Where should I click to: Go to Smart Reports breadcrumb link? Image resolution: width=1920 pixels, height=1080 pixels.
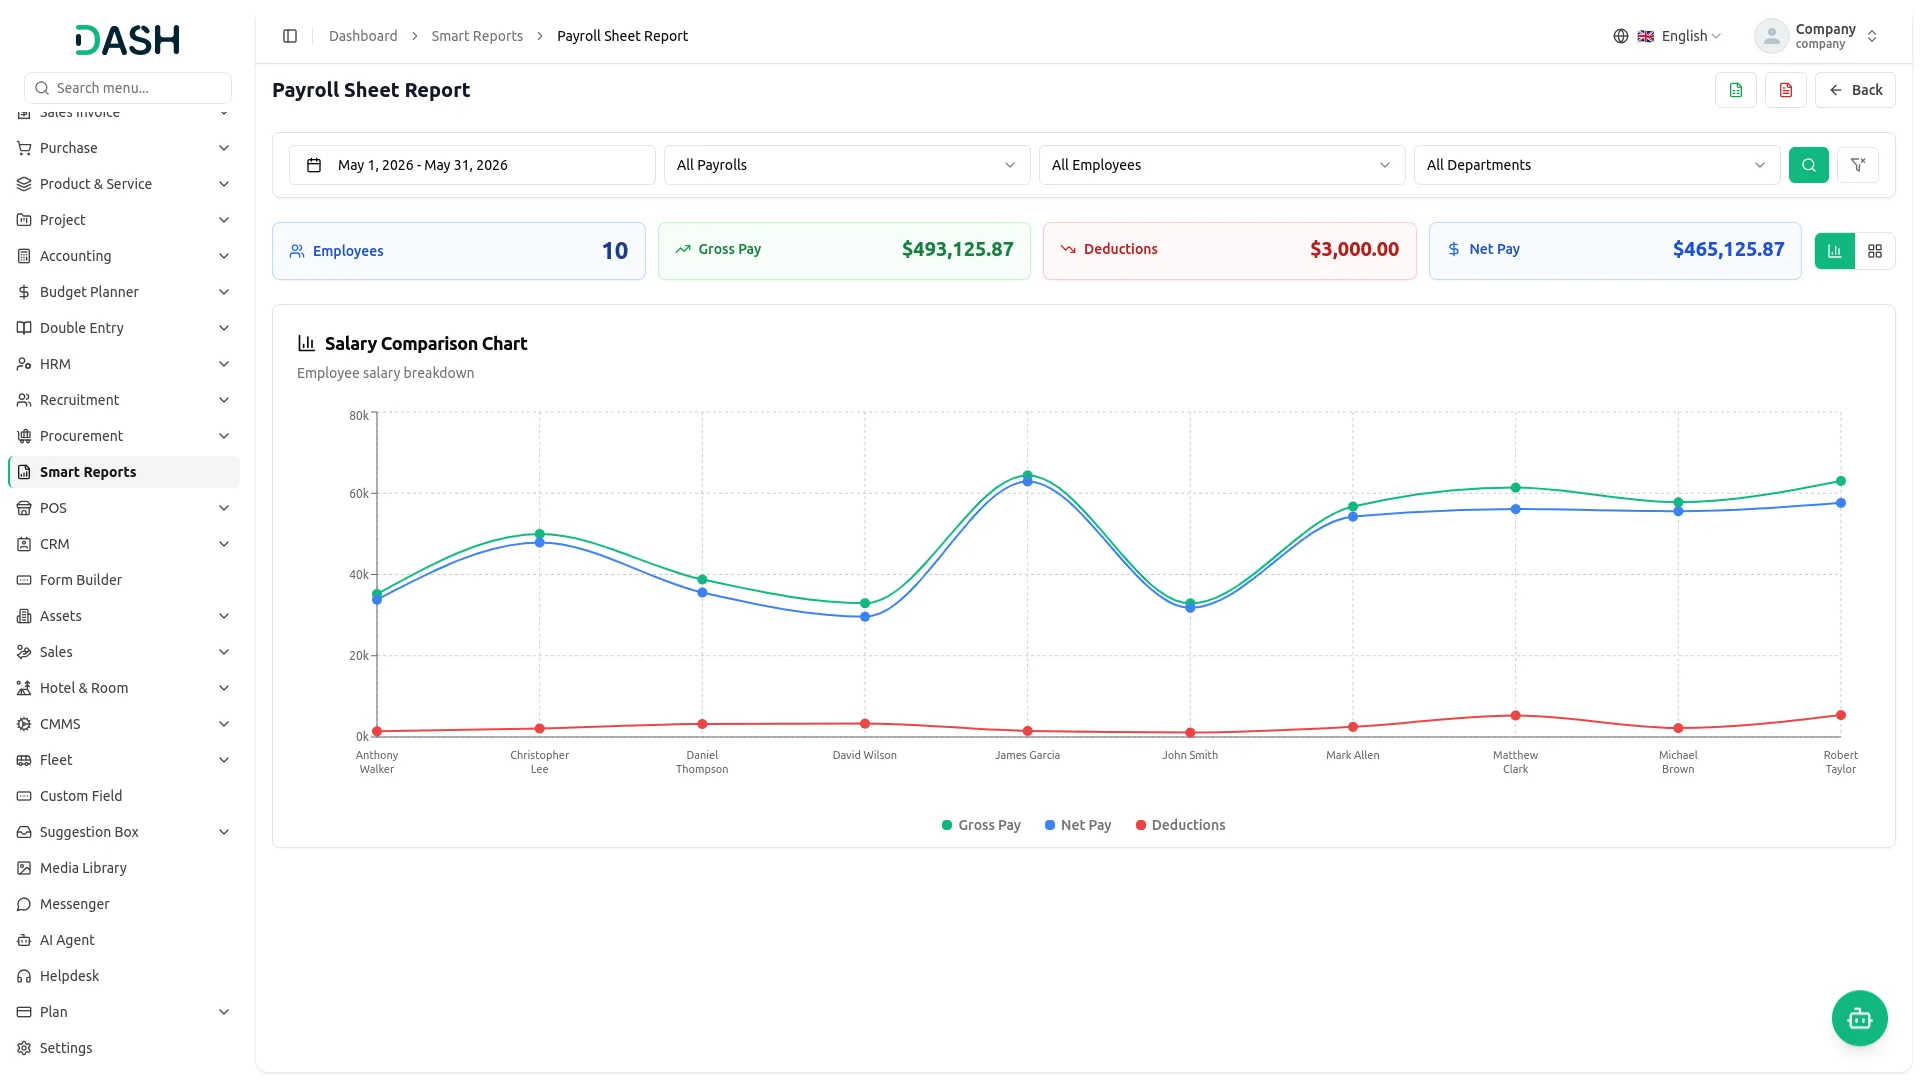tap(477, 36)
